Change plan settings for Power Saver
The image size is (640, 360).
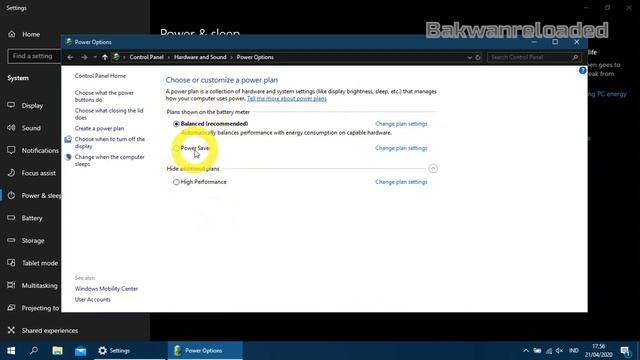coord(401,148)
